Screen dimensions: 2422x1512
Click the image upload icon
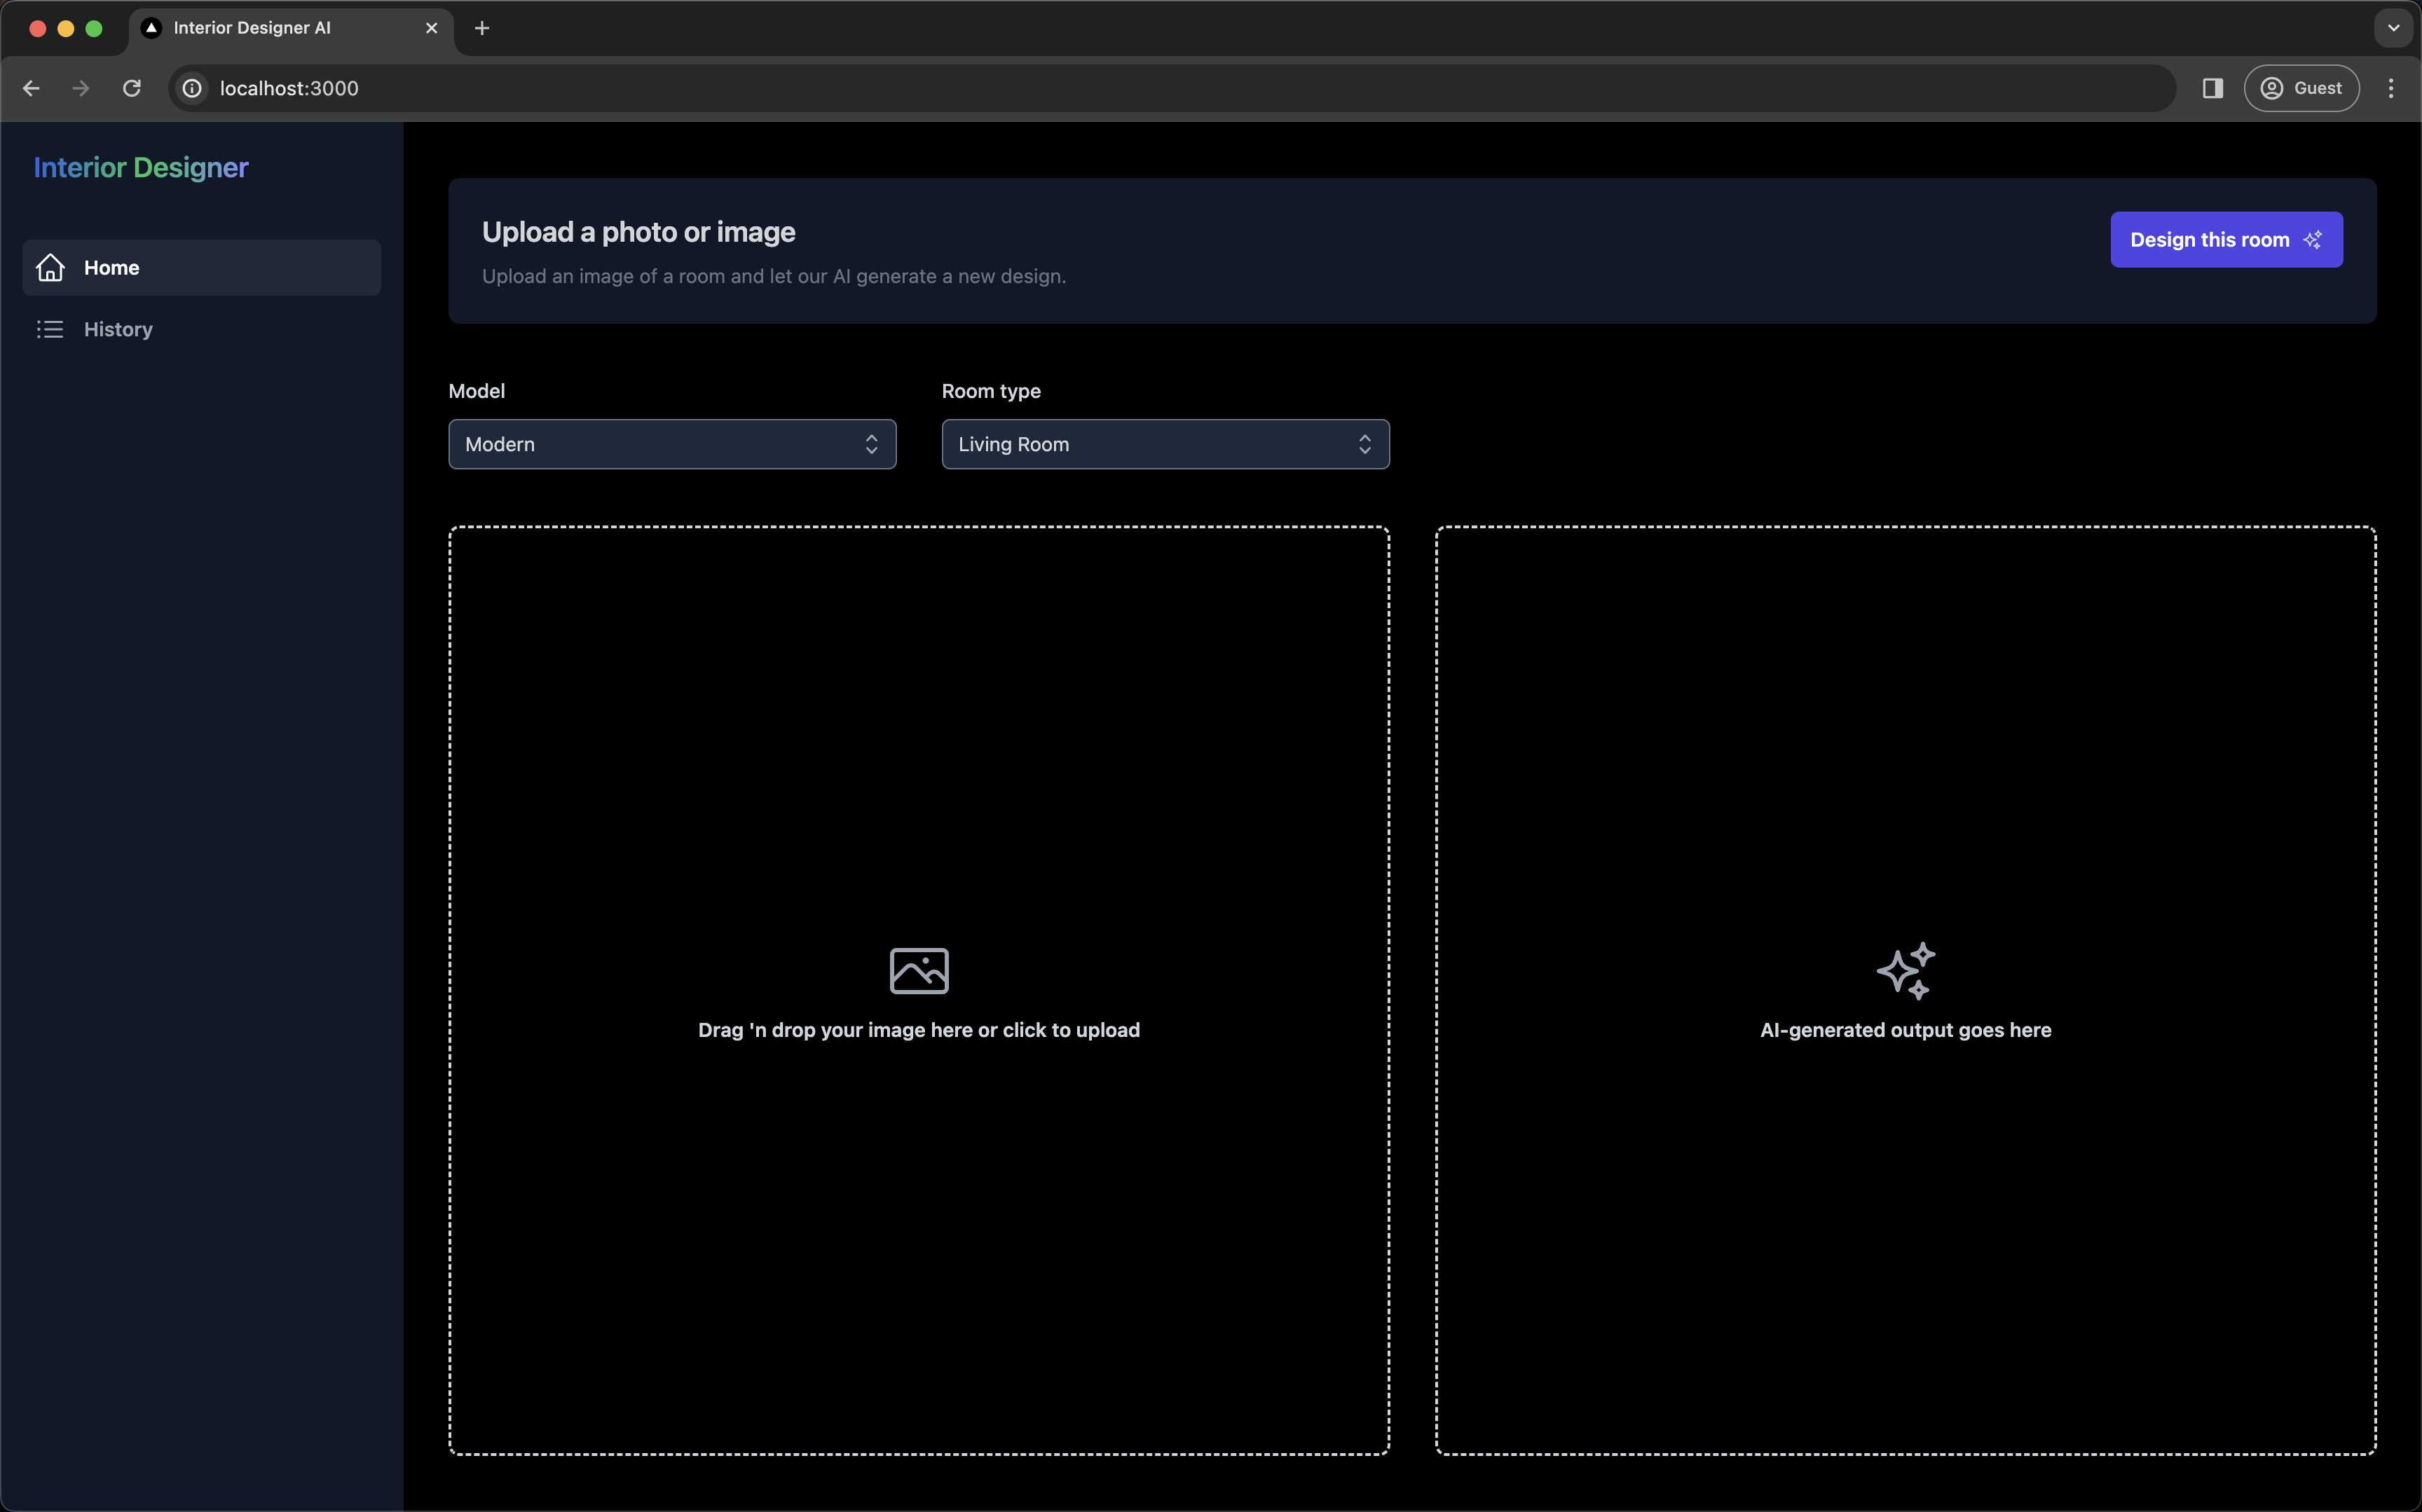(x=918, y=972)
